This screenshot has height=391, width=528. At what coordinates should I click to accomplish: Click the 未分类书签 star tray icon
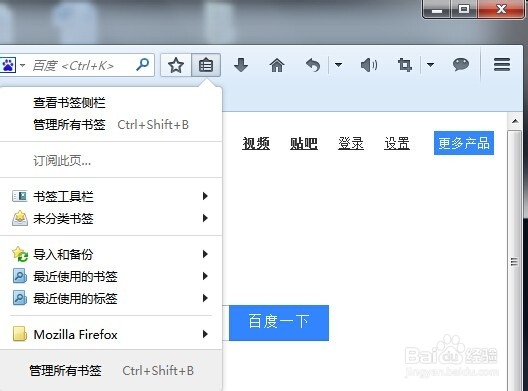20,218
